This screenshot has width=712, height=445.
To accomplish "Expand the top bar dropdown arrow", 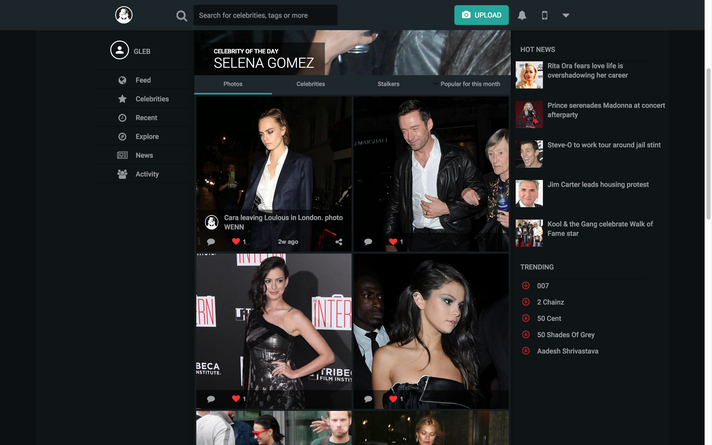I will 566,16.
